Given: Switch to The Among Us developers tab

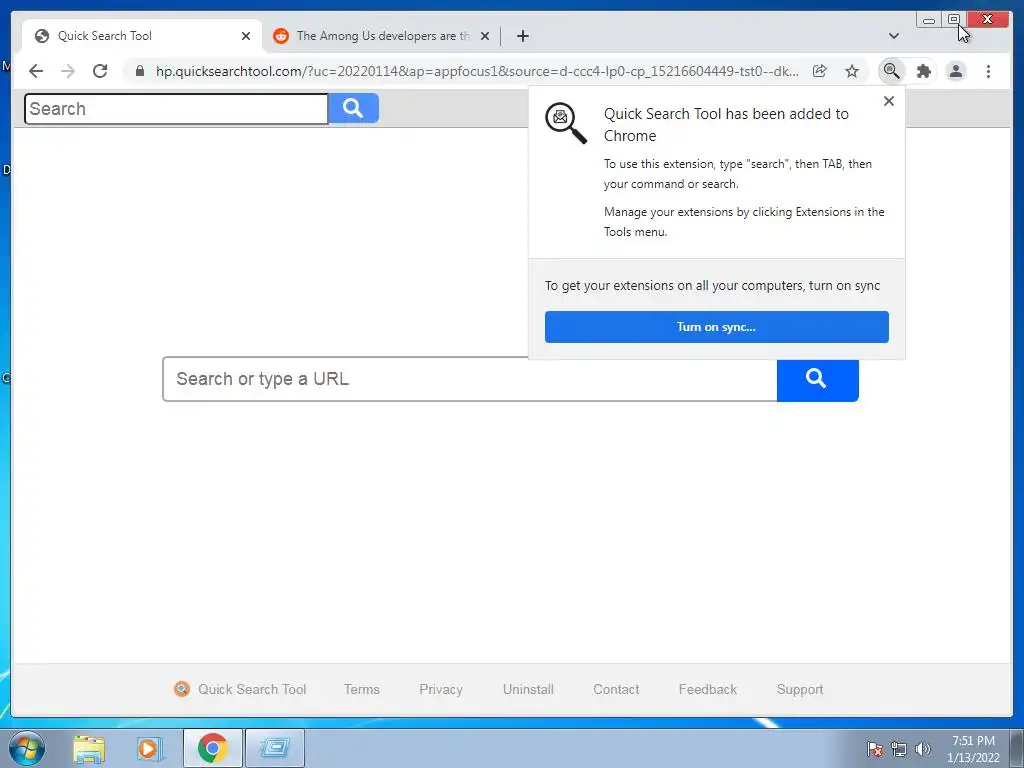Looking at the screenshot, I should (382, 36).
